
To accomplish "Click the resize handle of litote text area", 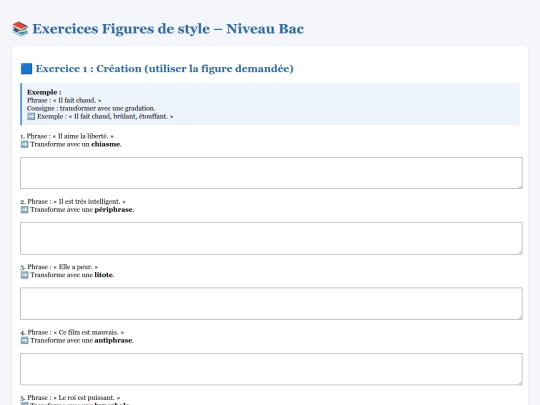I will coord(520,317).
